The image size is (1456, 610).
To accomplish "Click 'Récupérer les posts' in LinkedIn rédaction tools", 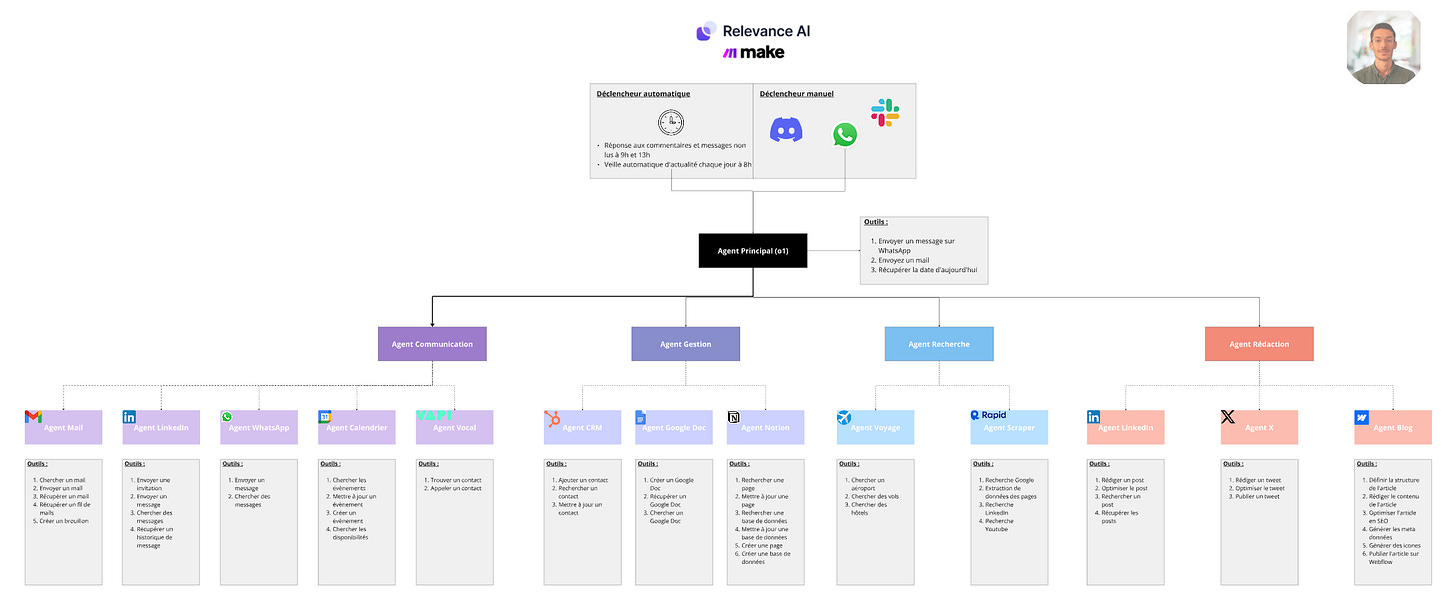I will point(1120,516).
